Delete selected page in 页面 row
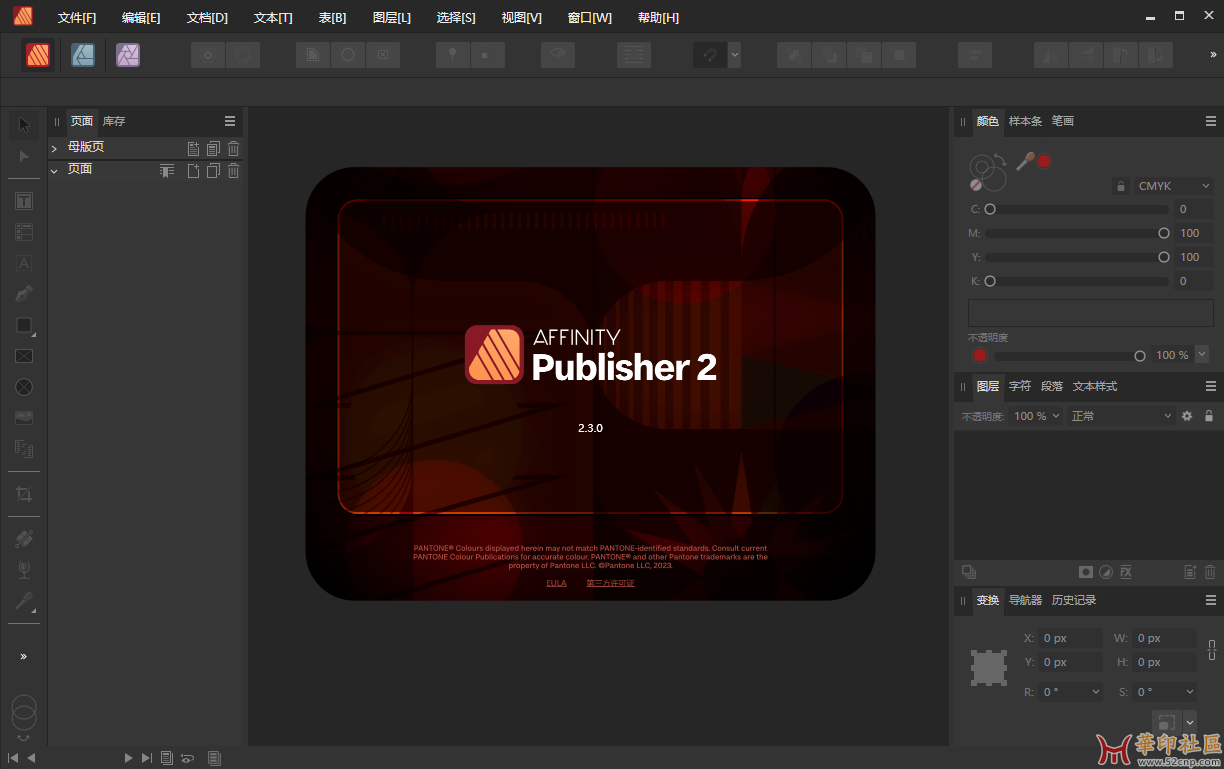The image size is (1224, 769). (x=233, y=171)
